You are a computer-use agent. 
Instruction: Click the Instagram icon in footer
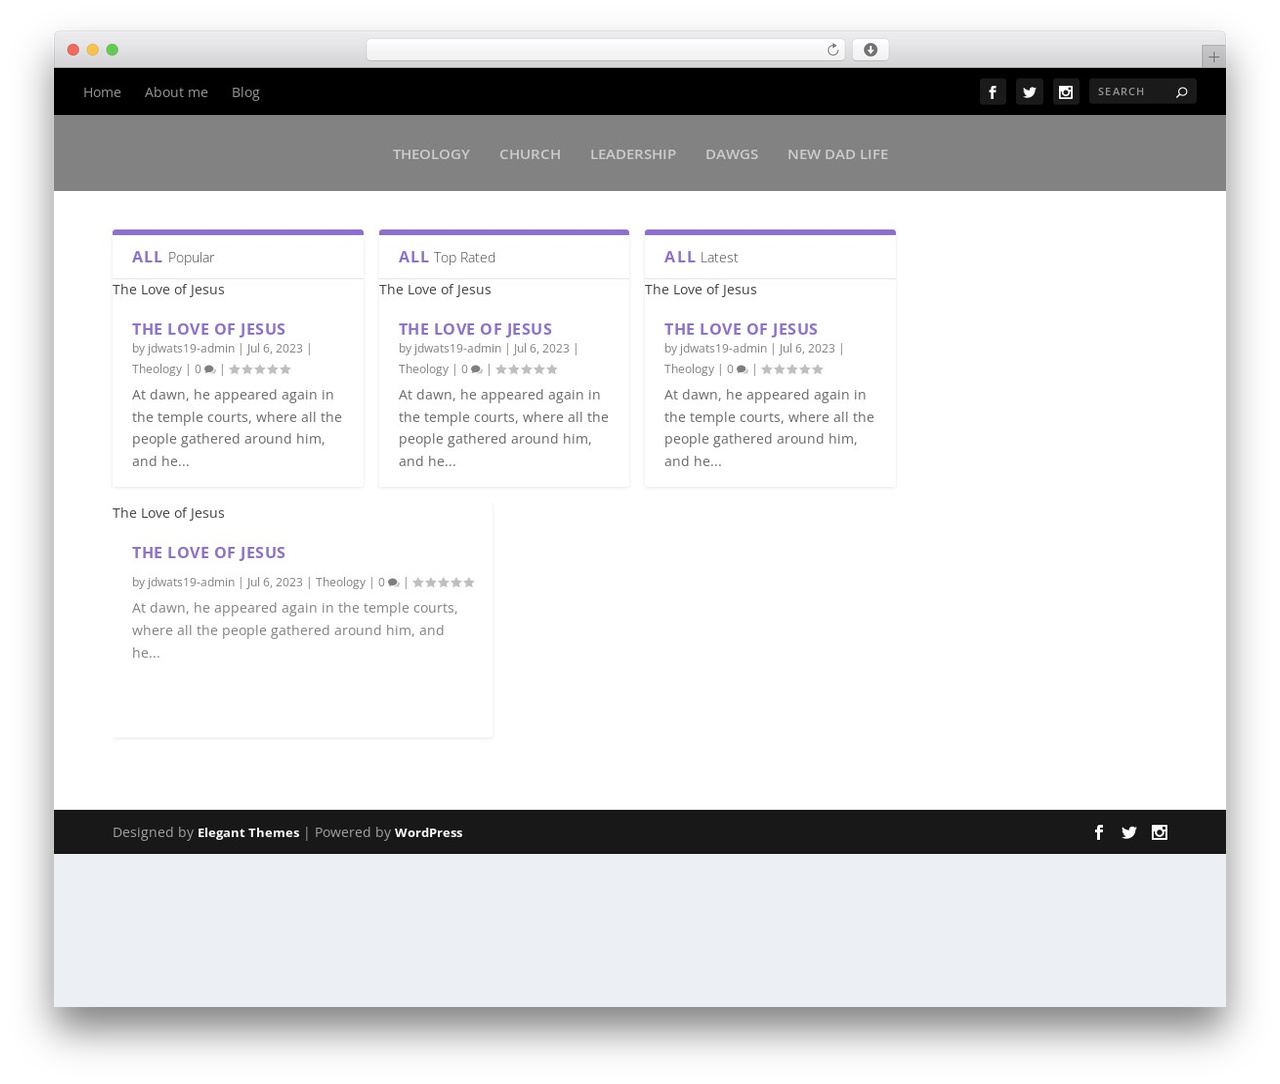1159,832
